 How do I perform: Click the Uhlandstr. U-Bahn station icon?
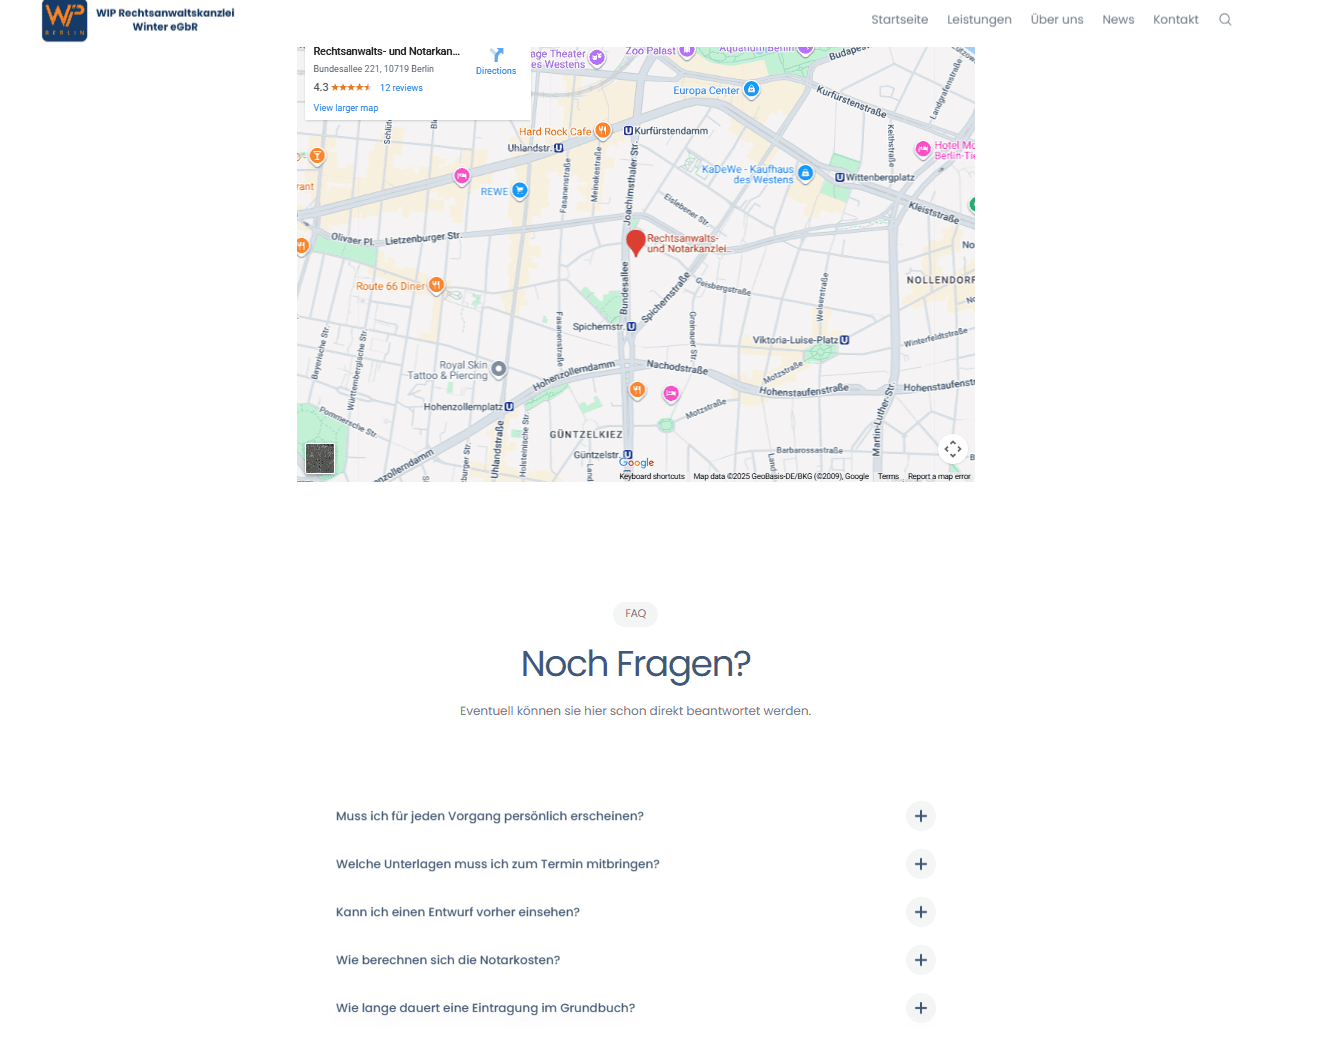coord(558,148)
